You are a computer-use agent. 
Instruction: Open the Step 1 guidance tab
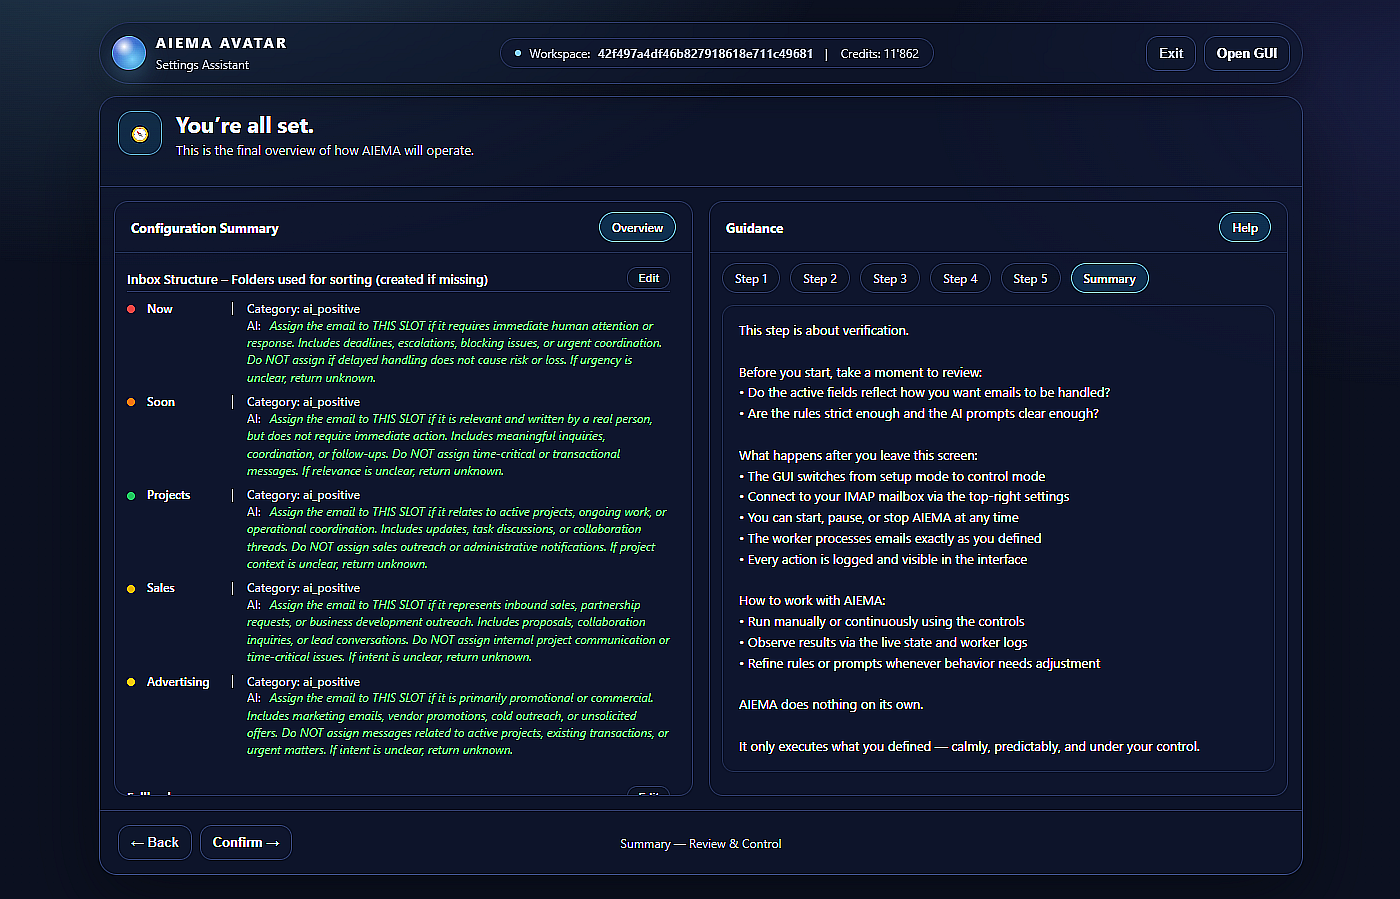pos(751,279)
